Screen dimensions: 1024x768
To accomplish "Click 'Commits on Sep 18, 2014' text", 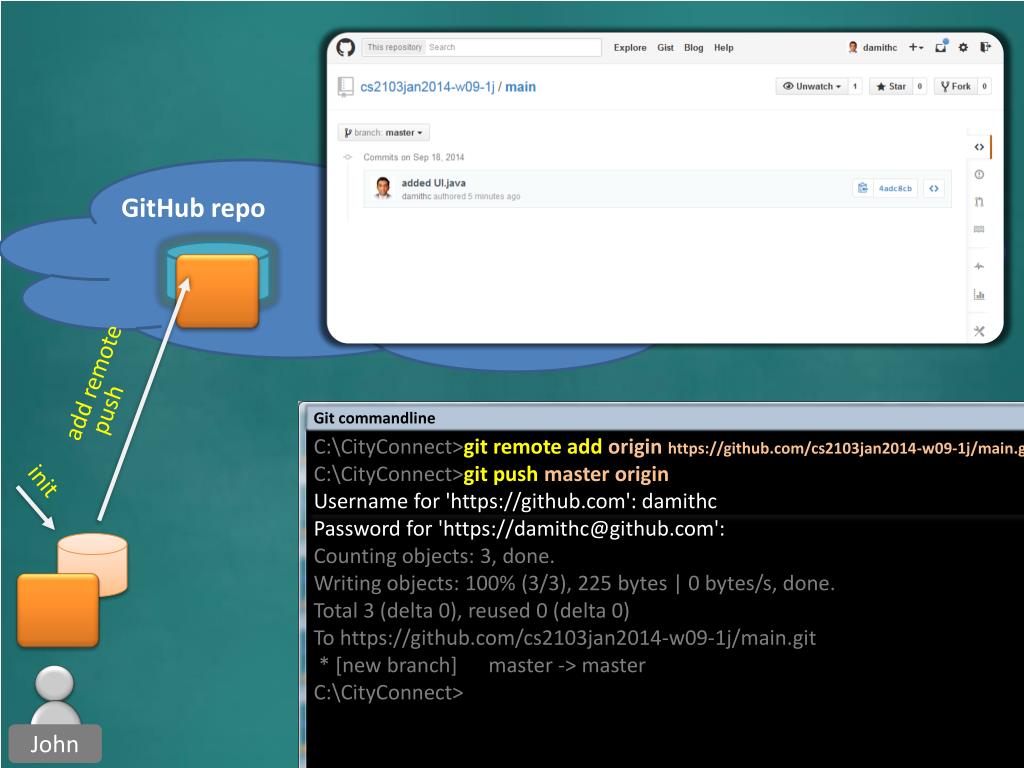I will coord(413,157).
